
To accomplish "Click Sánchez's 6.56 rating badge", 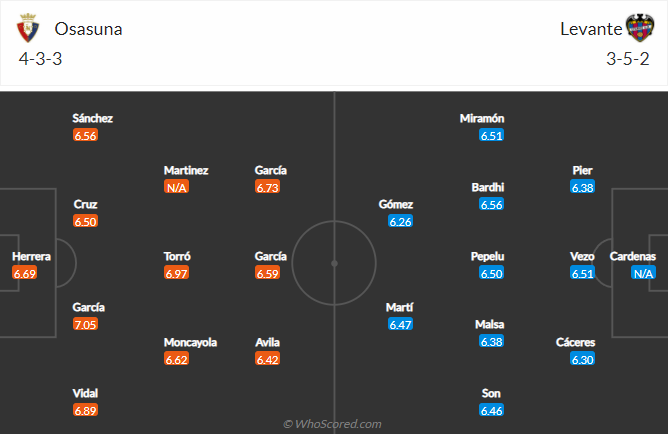I will point(86,135).
